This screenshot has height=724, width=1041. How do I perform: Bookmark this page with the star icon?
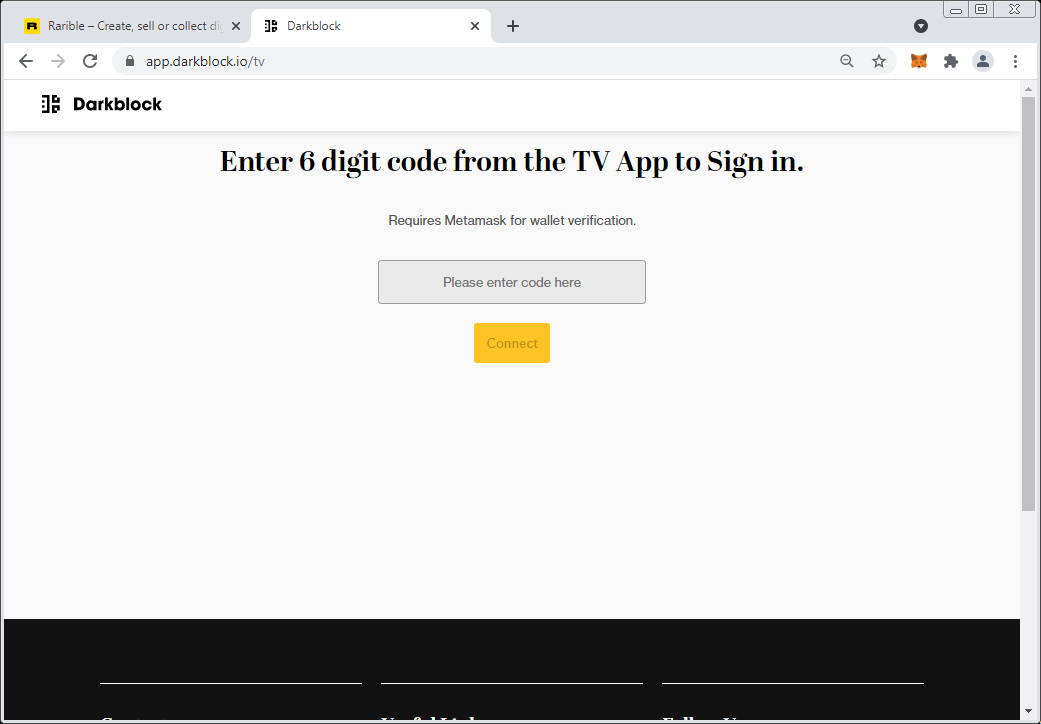click(879, 61)
